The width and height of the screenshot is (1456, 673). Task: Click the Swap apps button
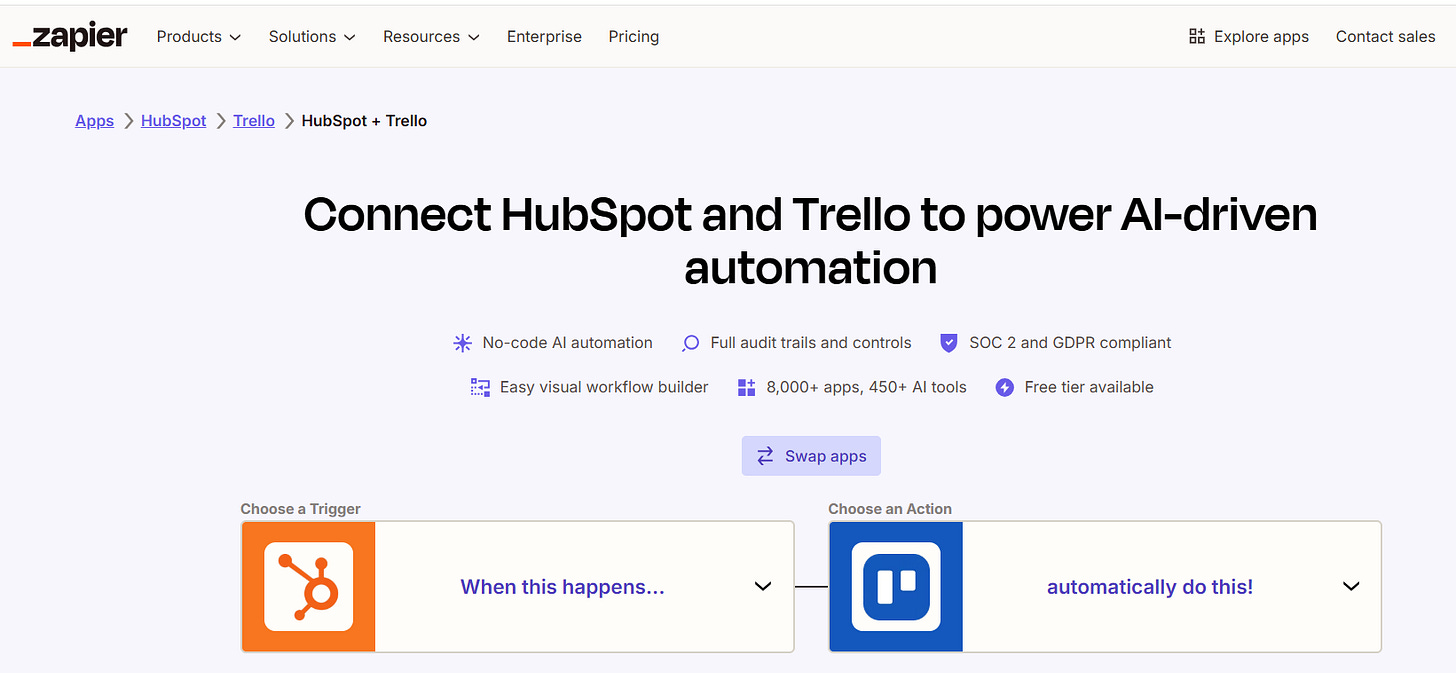click(811, 456)
